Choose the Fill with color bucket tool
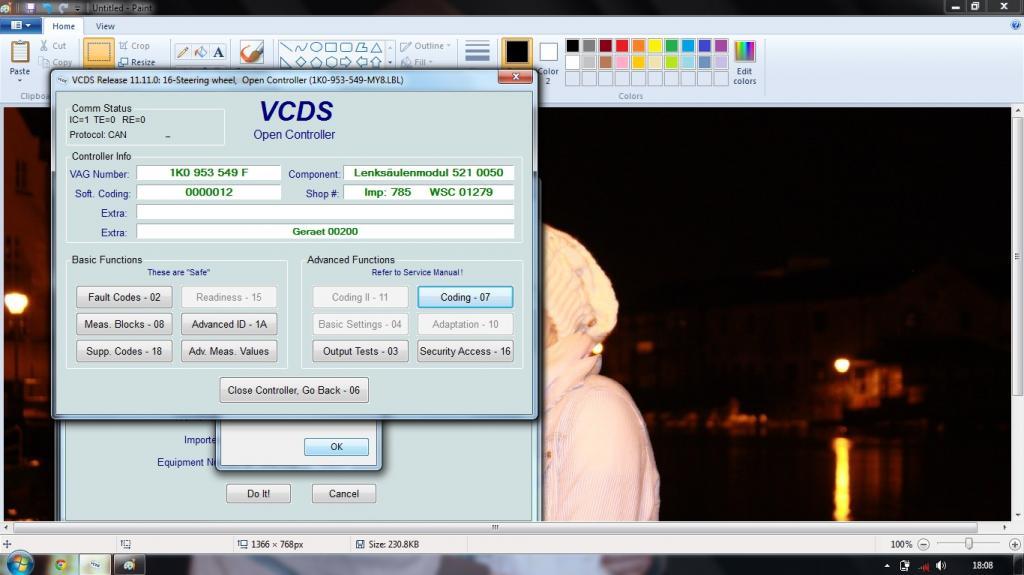 point(200,52)
